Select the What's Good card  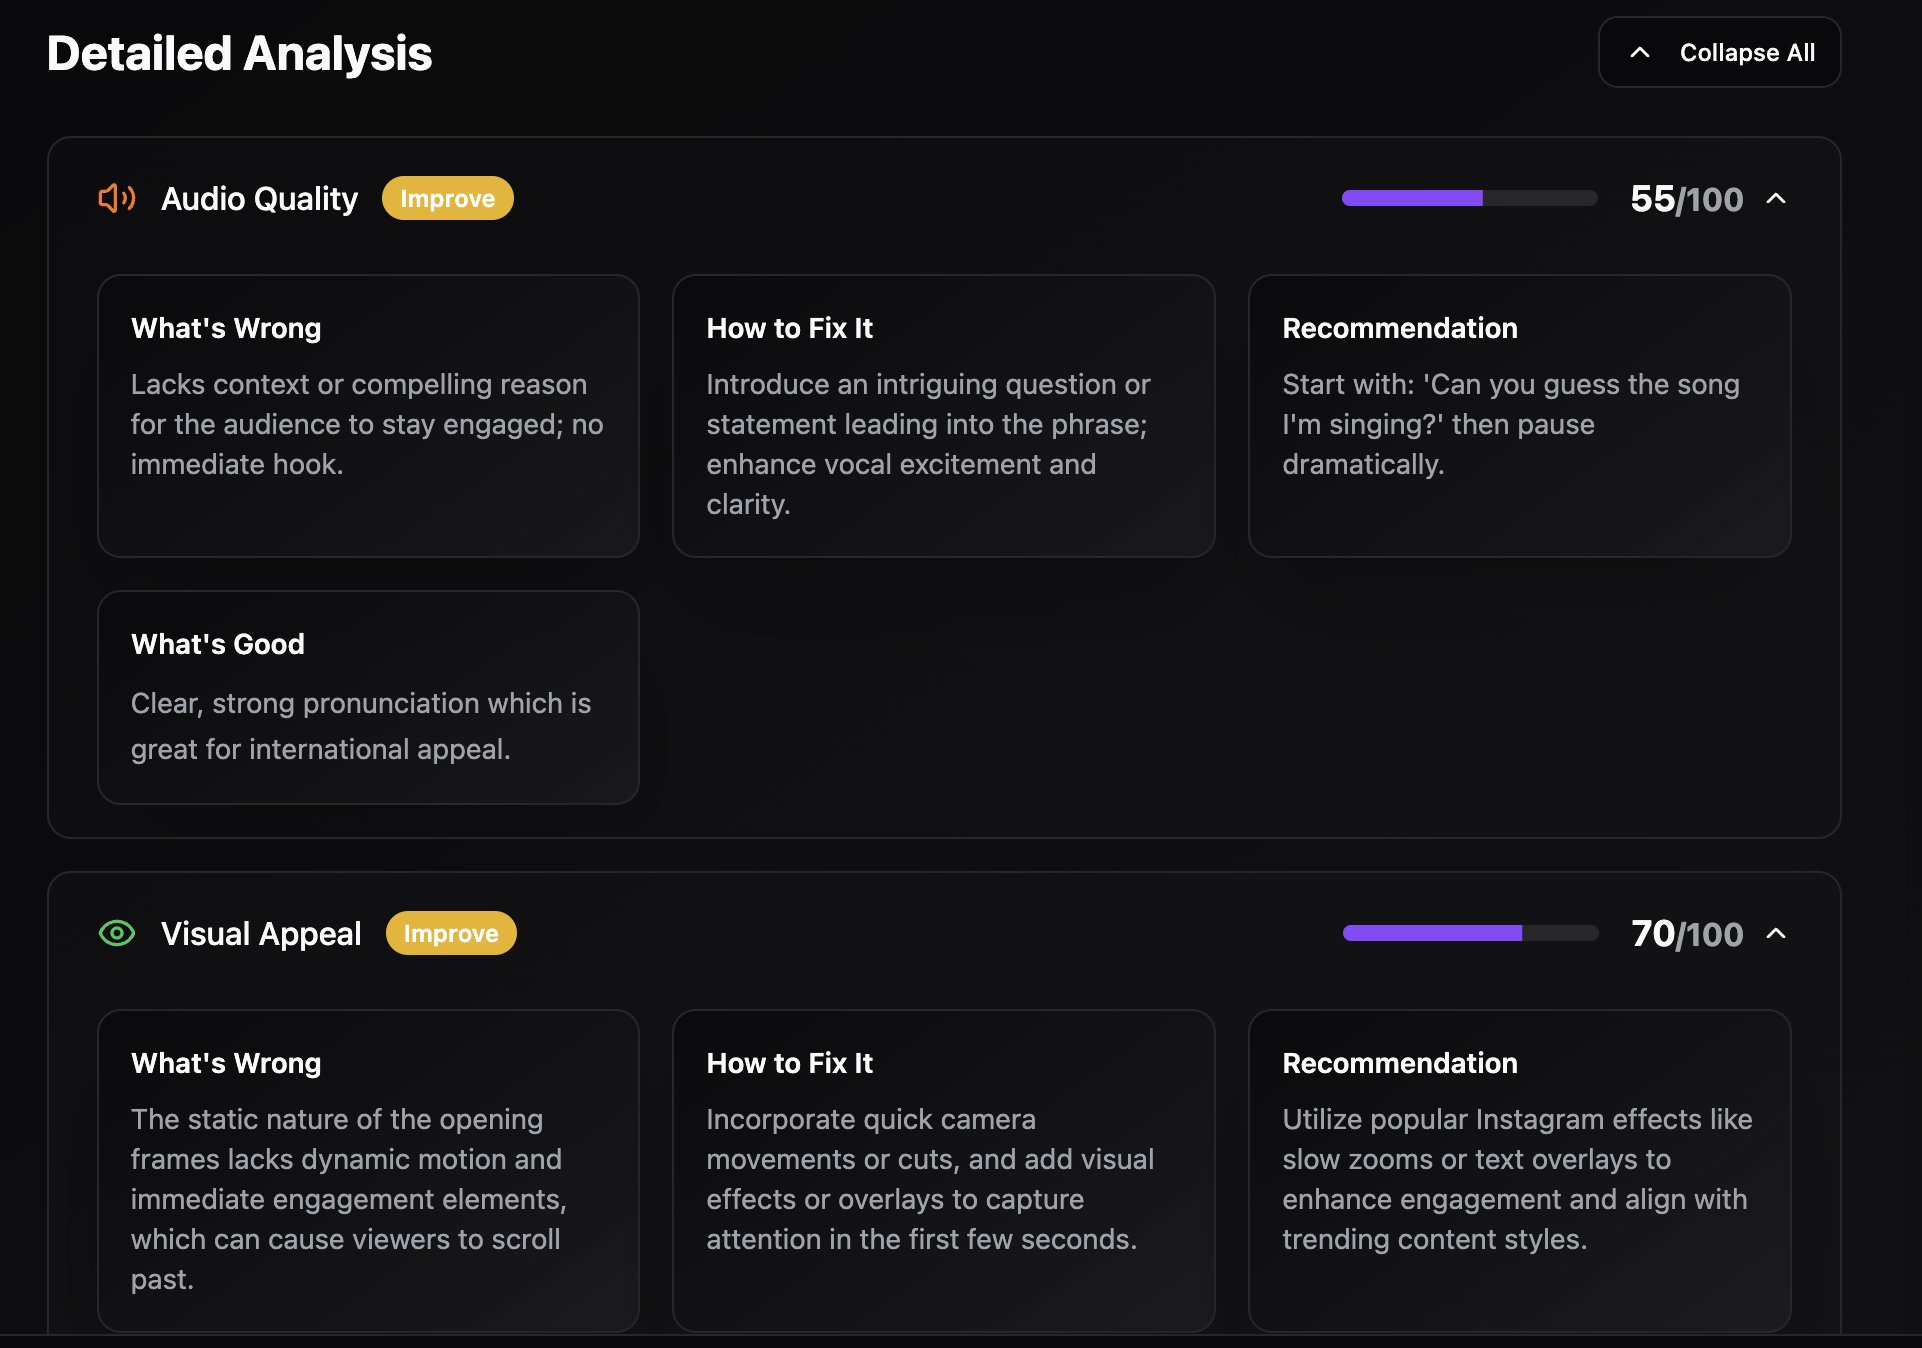pyautogui.click(x=368, y=697)
